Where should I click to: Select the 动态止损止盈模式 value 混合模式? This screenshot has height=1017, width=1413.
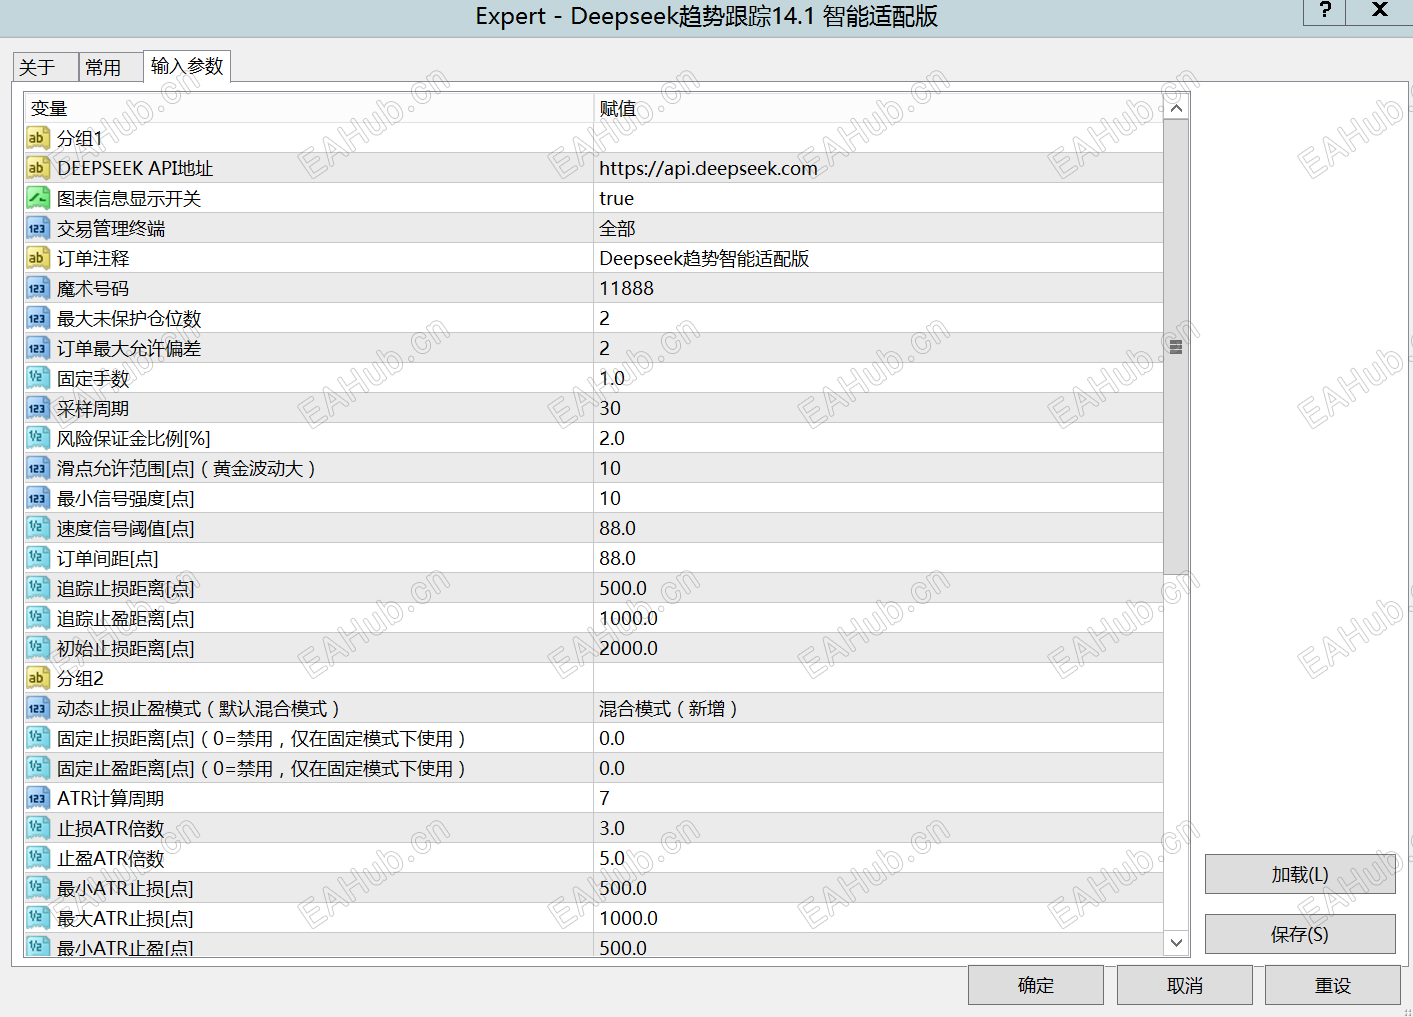[x=878, y=708]
